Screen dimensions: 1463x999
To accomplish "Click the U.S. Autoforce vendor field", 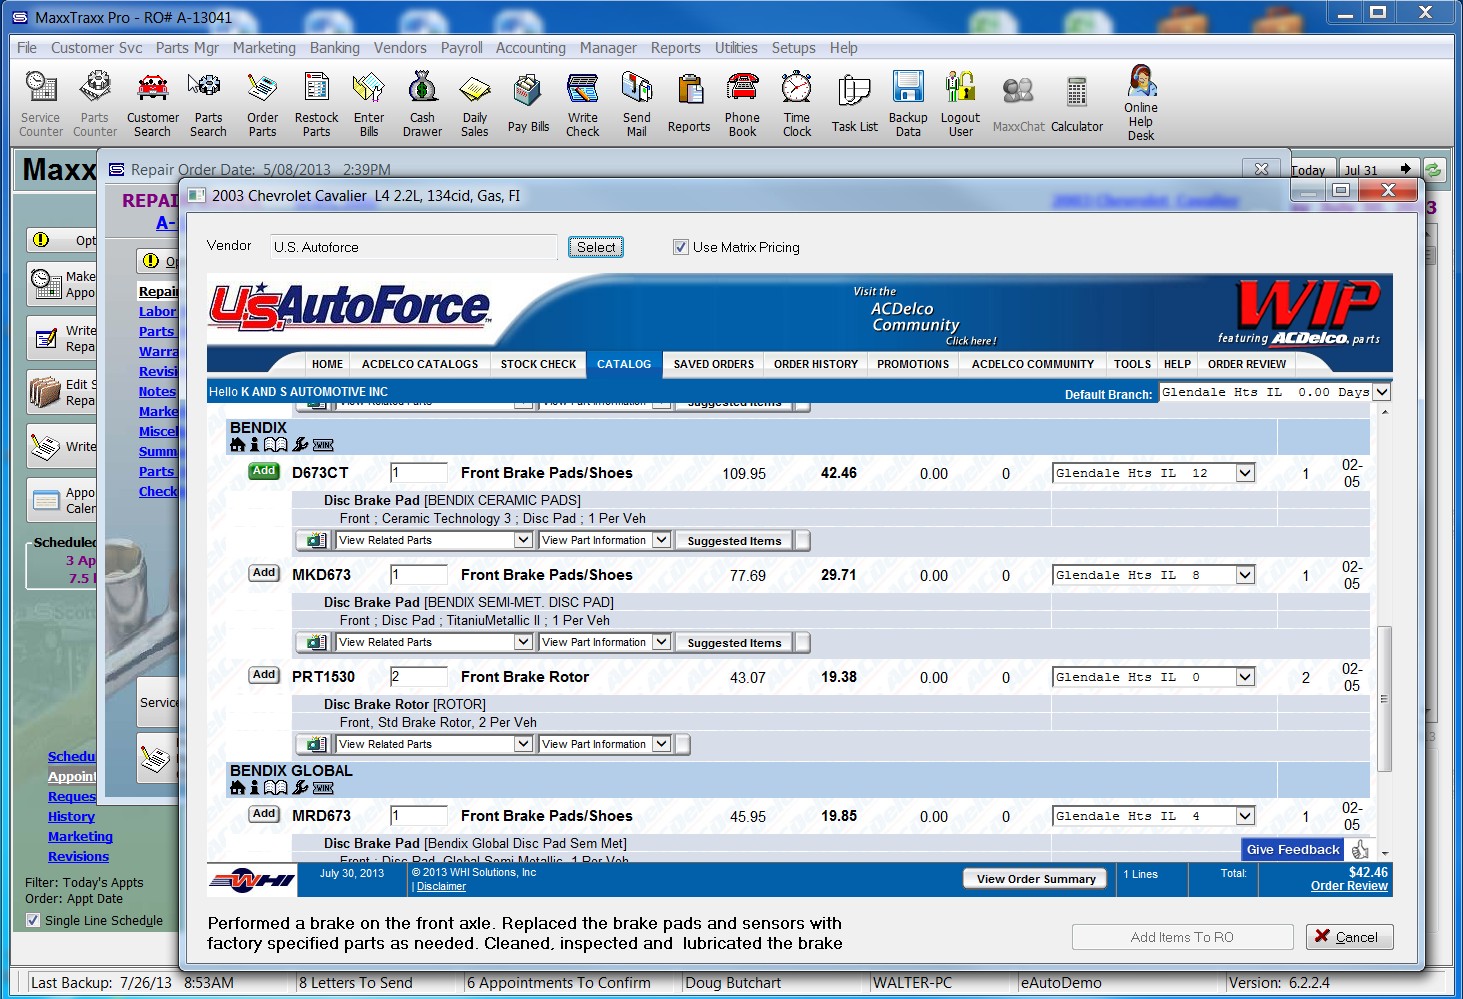I will tap(412, 247).
